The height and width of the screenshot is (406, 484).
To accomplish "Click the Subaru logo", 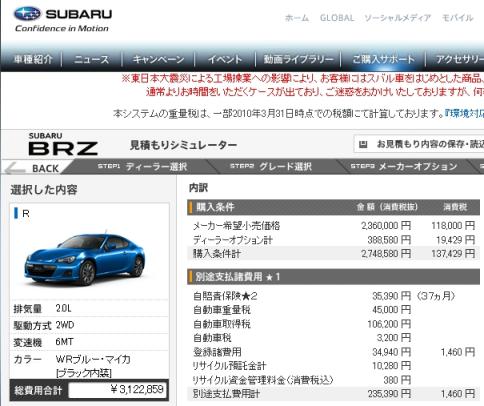I will (62, 19).
